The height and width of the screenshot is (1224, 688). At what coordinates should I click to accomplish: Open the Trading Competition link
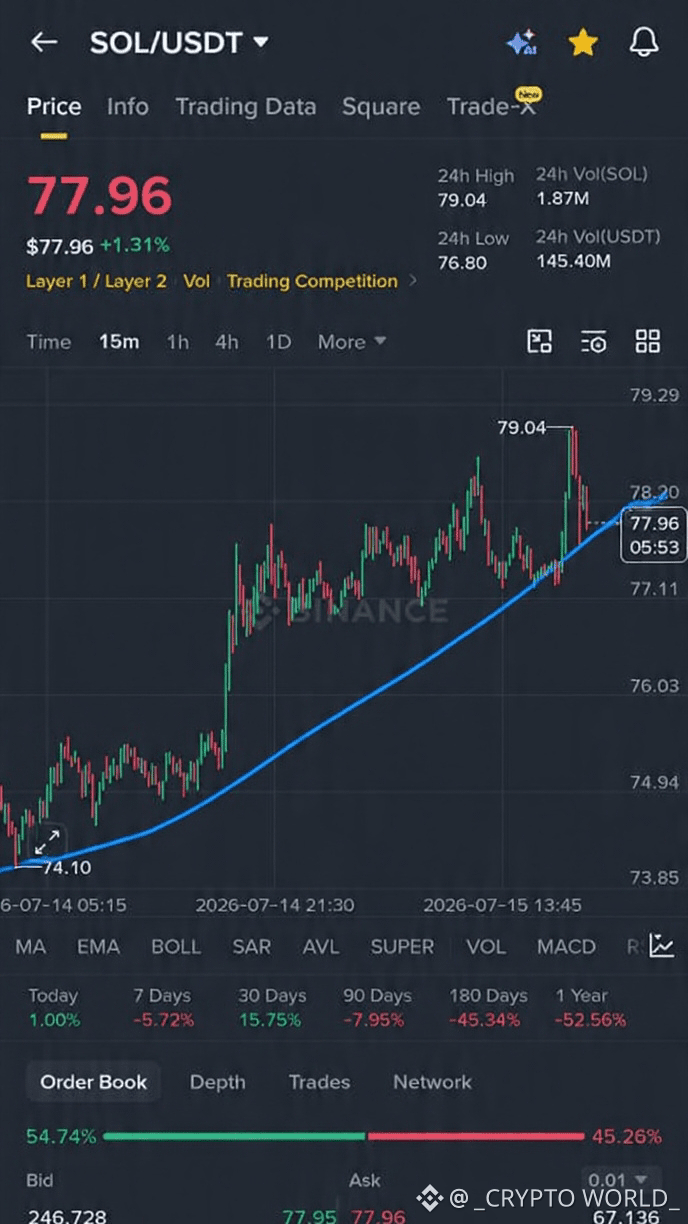[312, 281]
